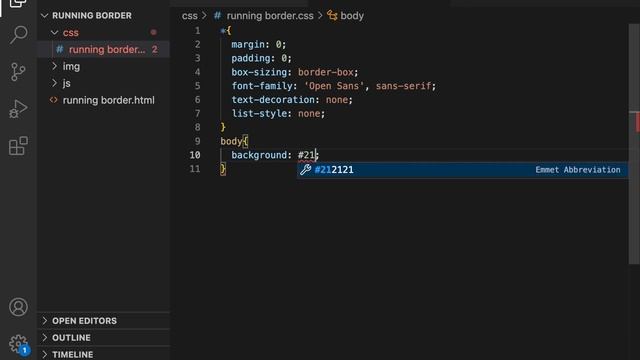Open running border.html in the explorer
The width and height of the screenshot is (640, 360).
tap(104, 100)
